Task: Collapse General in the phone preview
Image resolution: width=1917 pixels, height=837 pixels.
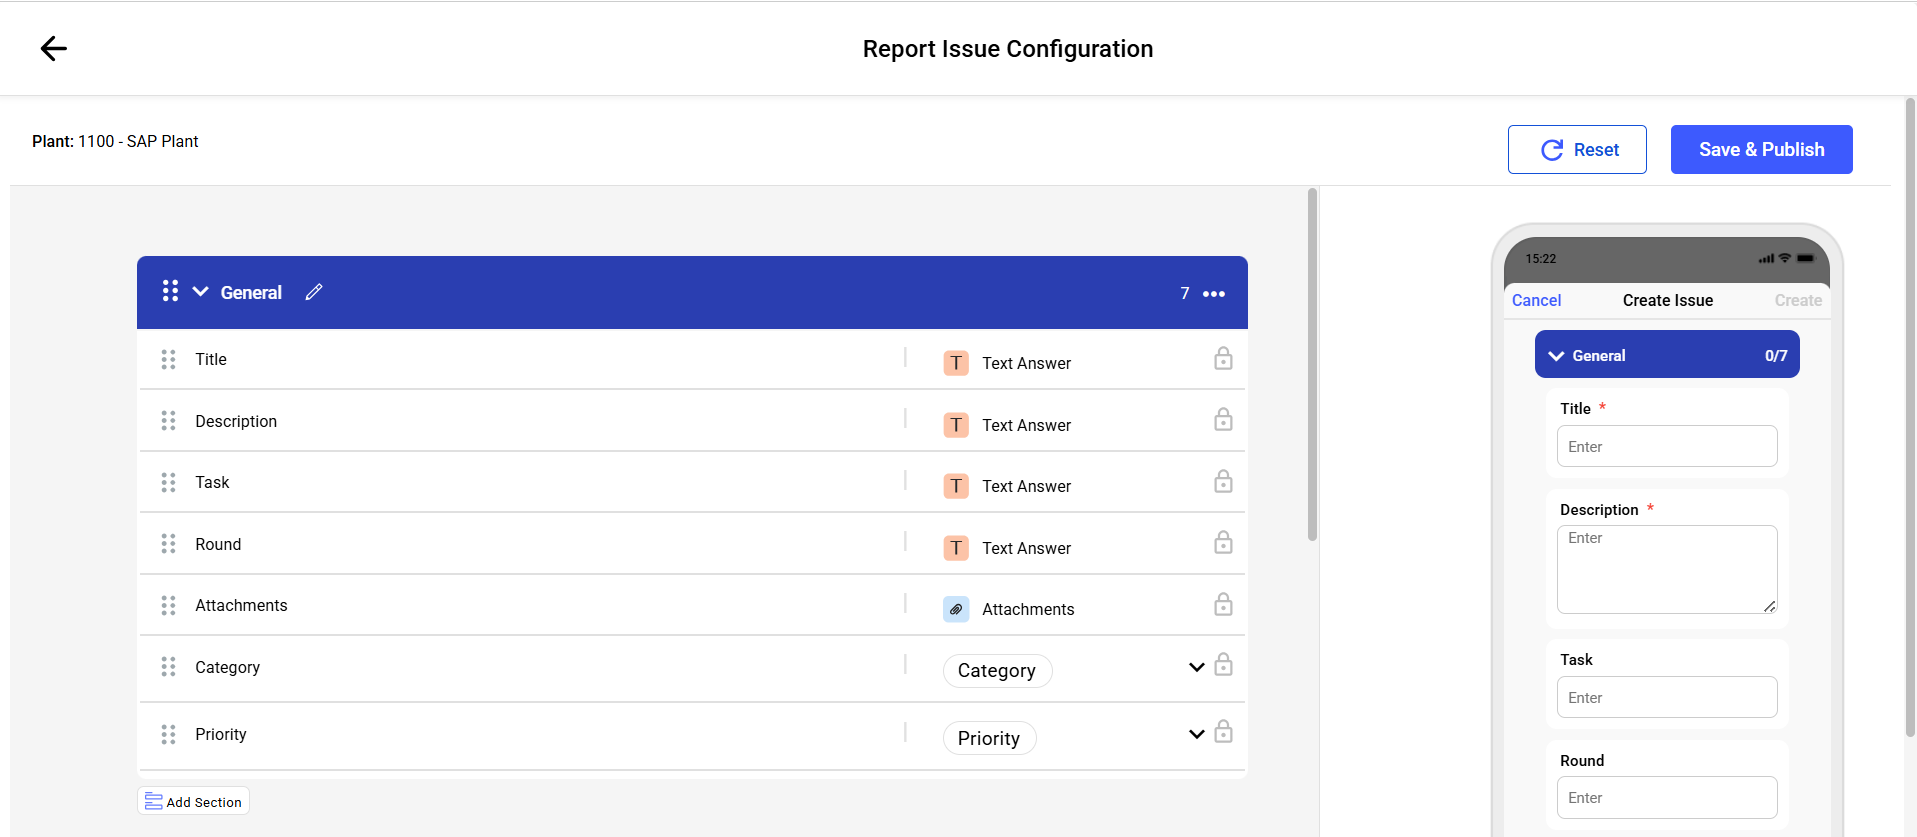Action: 1556,356
